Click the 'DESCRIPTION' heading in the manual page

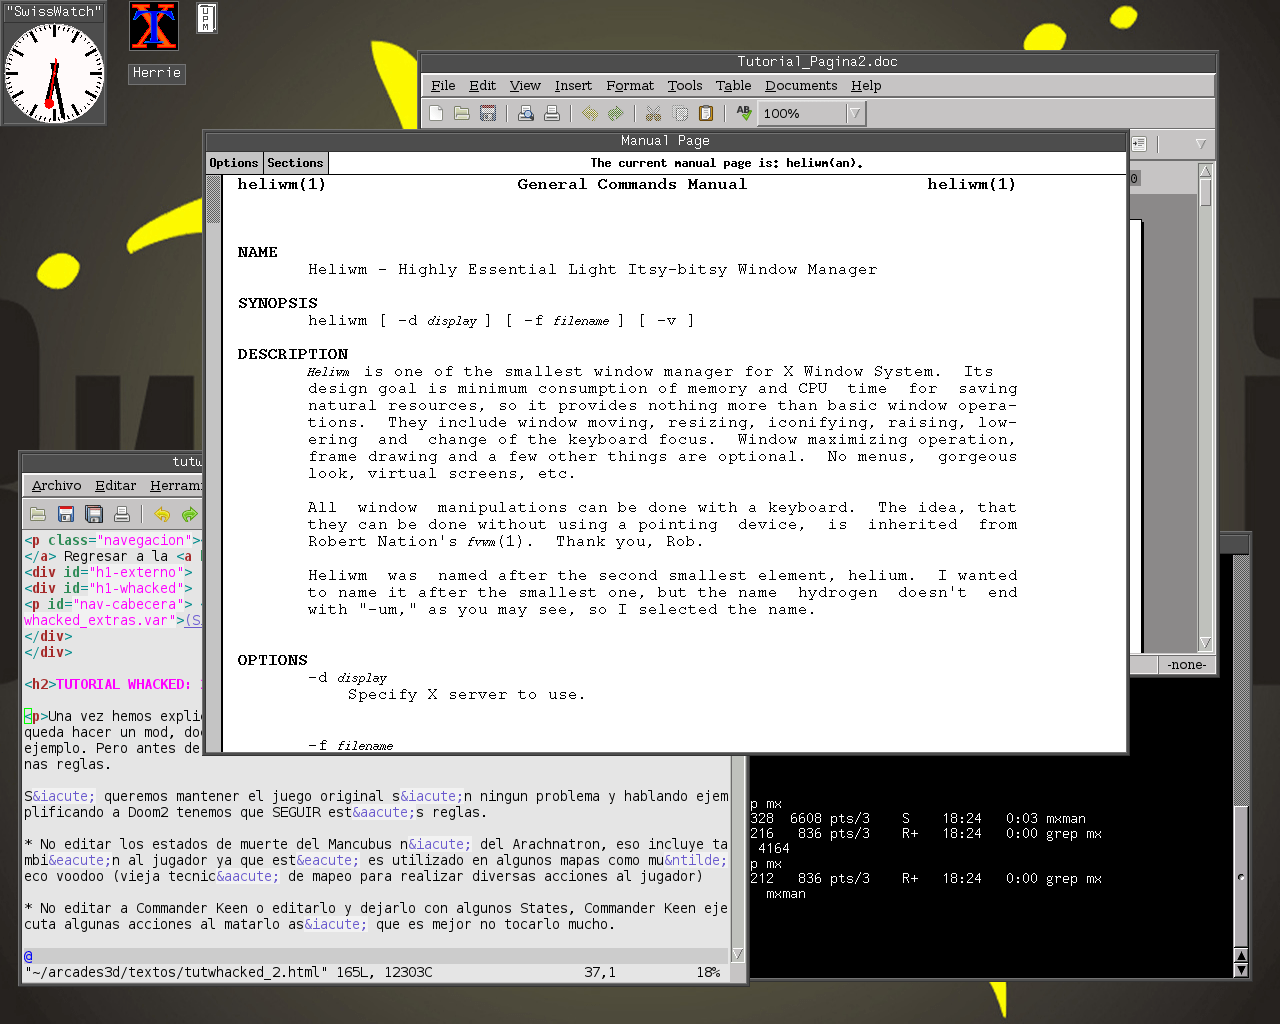click(292, 354)
